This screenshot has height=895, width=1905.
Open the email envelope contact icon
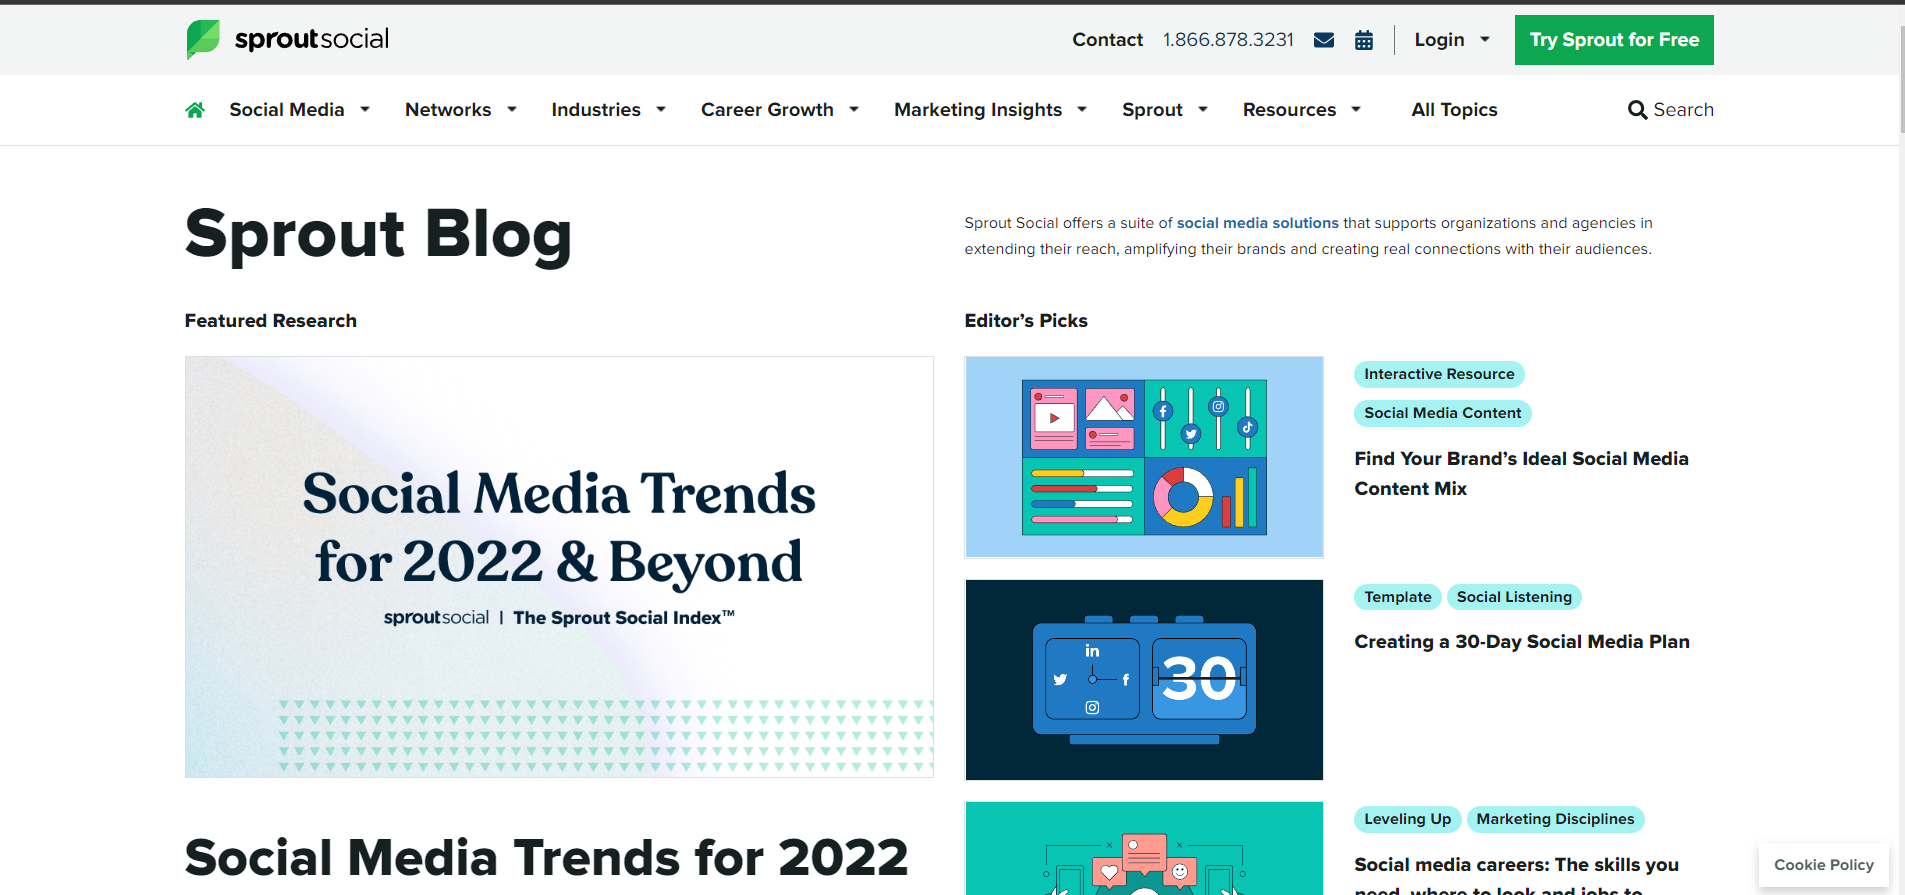(1324, 40)
